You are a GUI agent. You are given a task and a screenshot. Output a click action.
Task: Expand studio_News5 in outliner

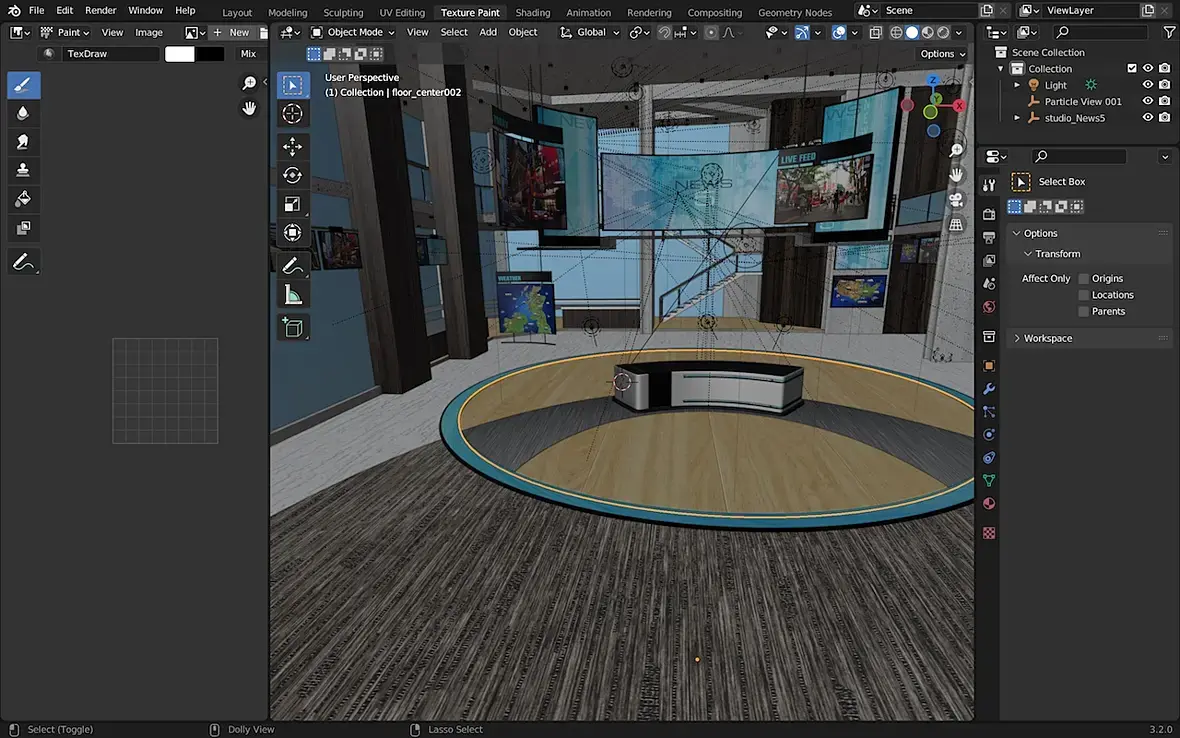click(1017, 118)
